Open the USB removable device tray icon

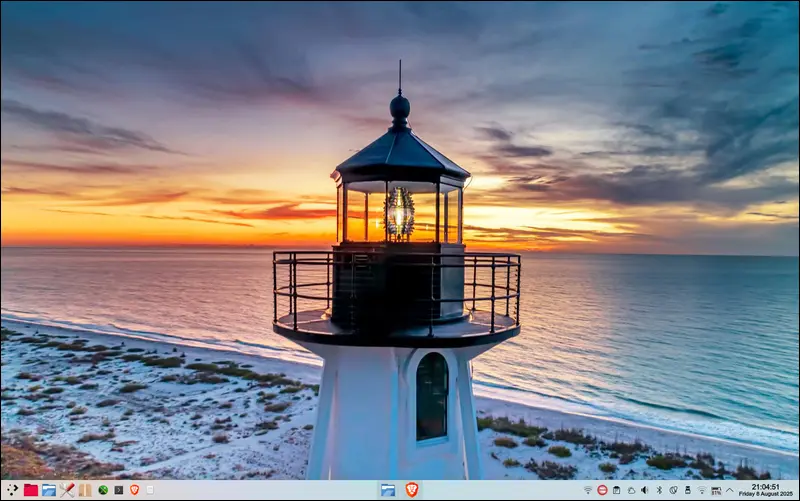[x=688, y=490]
